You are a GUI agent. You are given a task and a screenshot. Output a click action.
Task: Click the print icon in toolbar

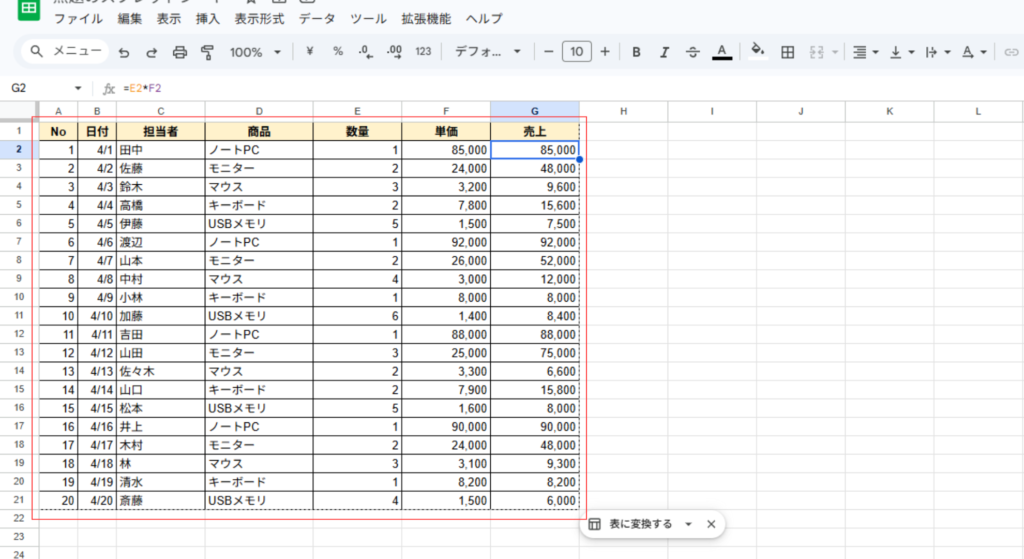(180, 52)
